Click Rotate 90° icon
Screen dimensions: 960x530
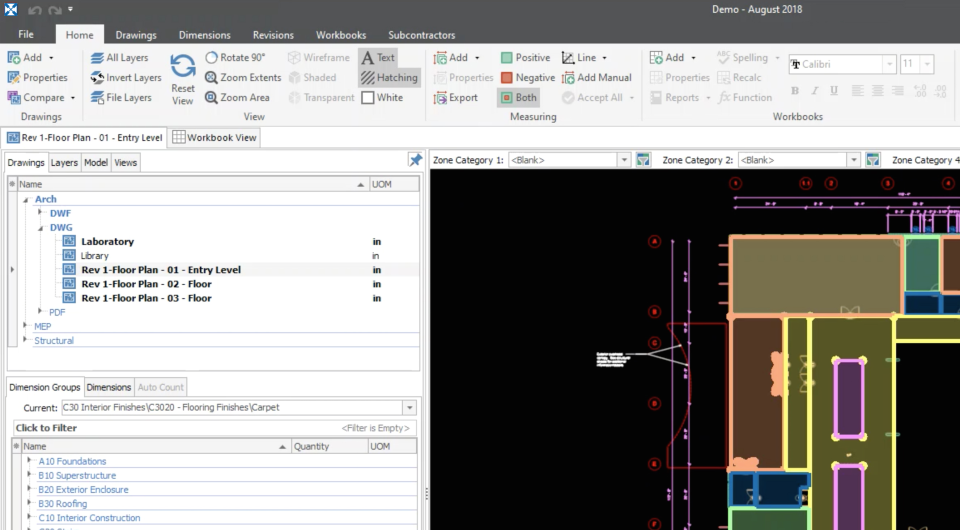click(x=212, y=58)
